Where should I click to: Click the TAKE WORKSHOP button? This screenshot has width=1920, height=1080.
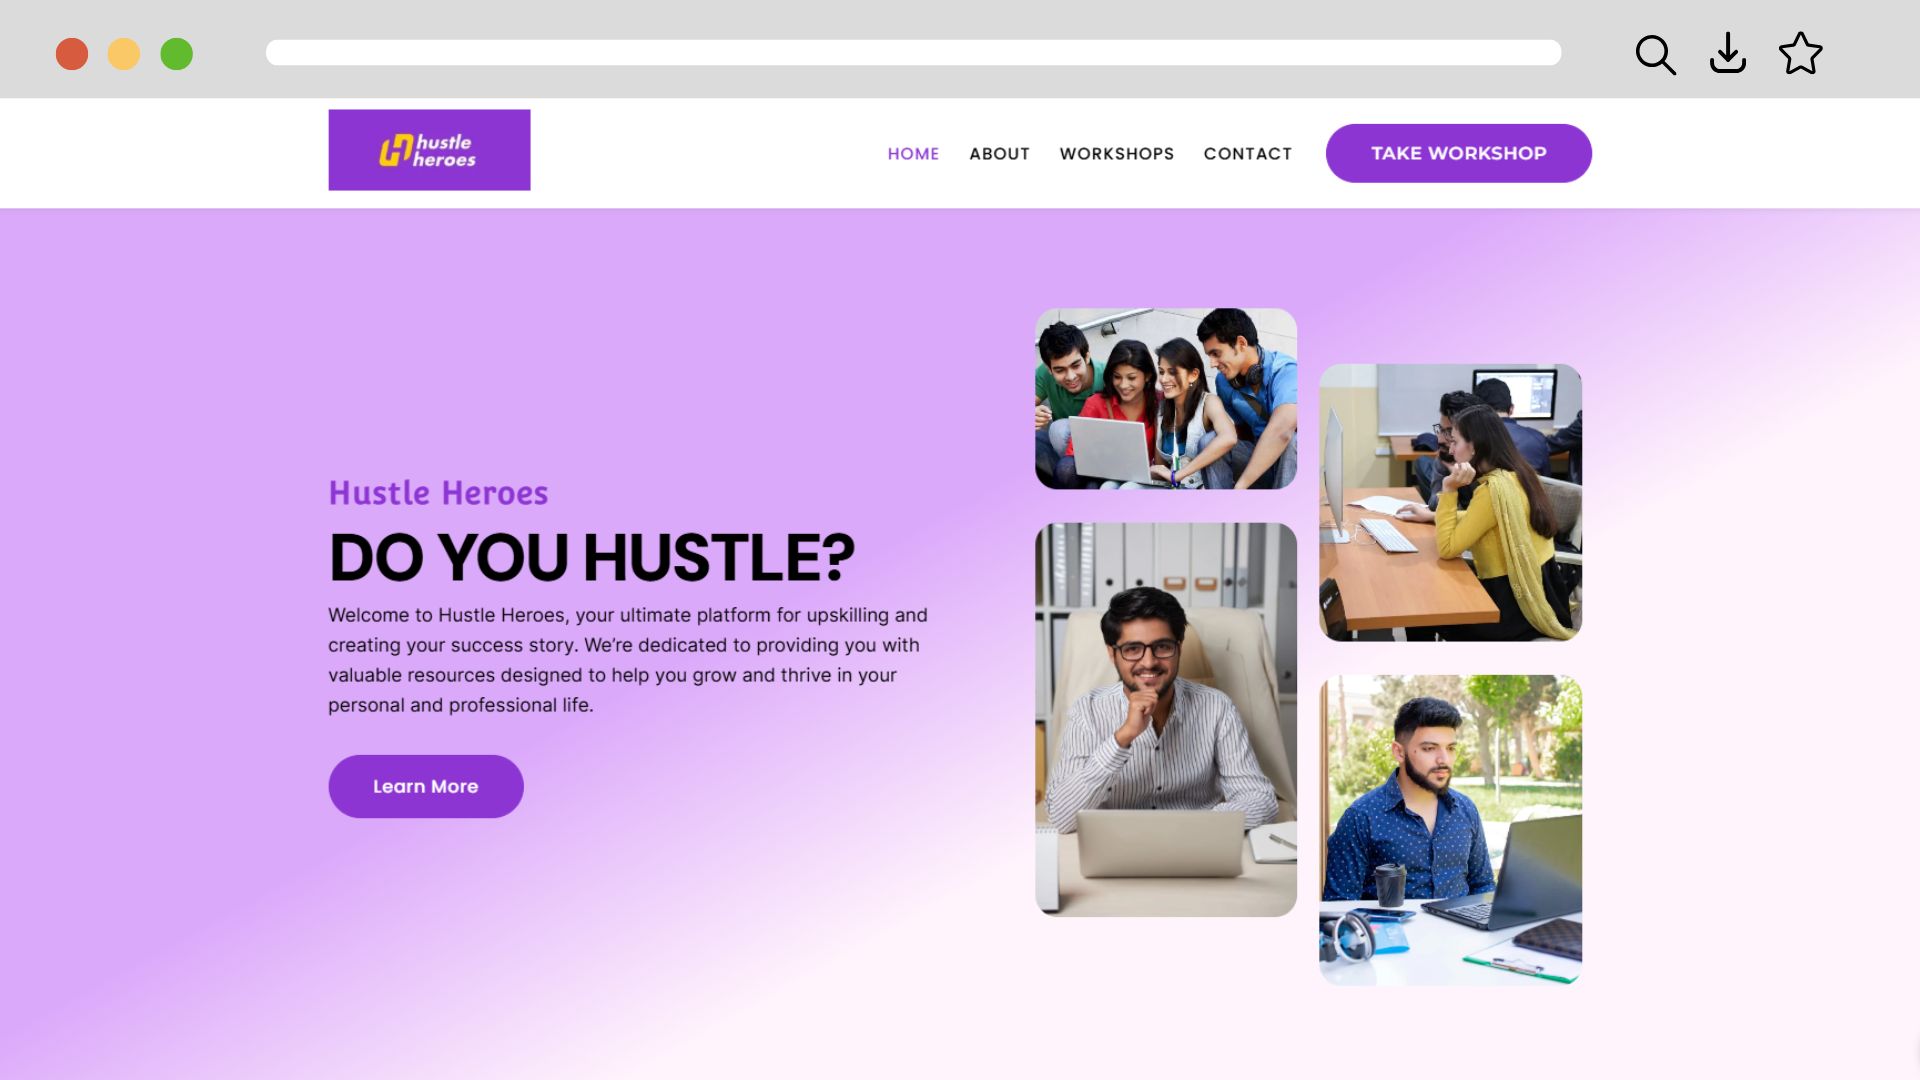click(x=1458, y=153)
